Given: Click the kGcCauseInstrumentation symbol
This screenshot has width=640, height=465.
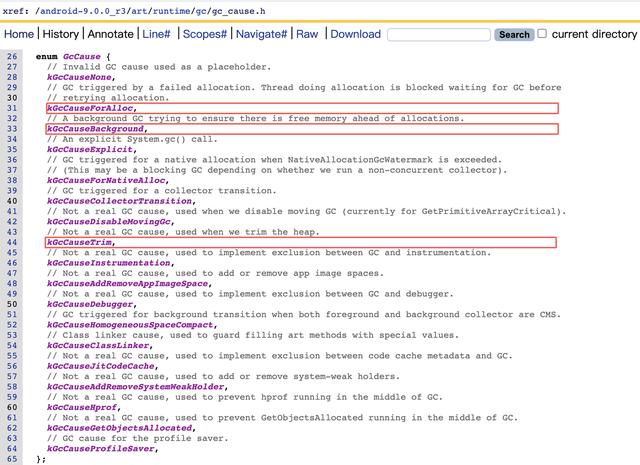Looking at the screenshot, I should pos(109,263).
